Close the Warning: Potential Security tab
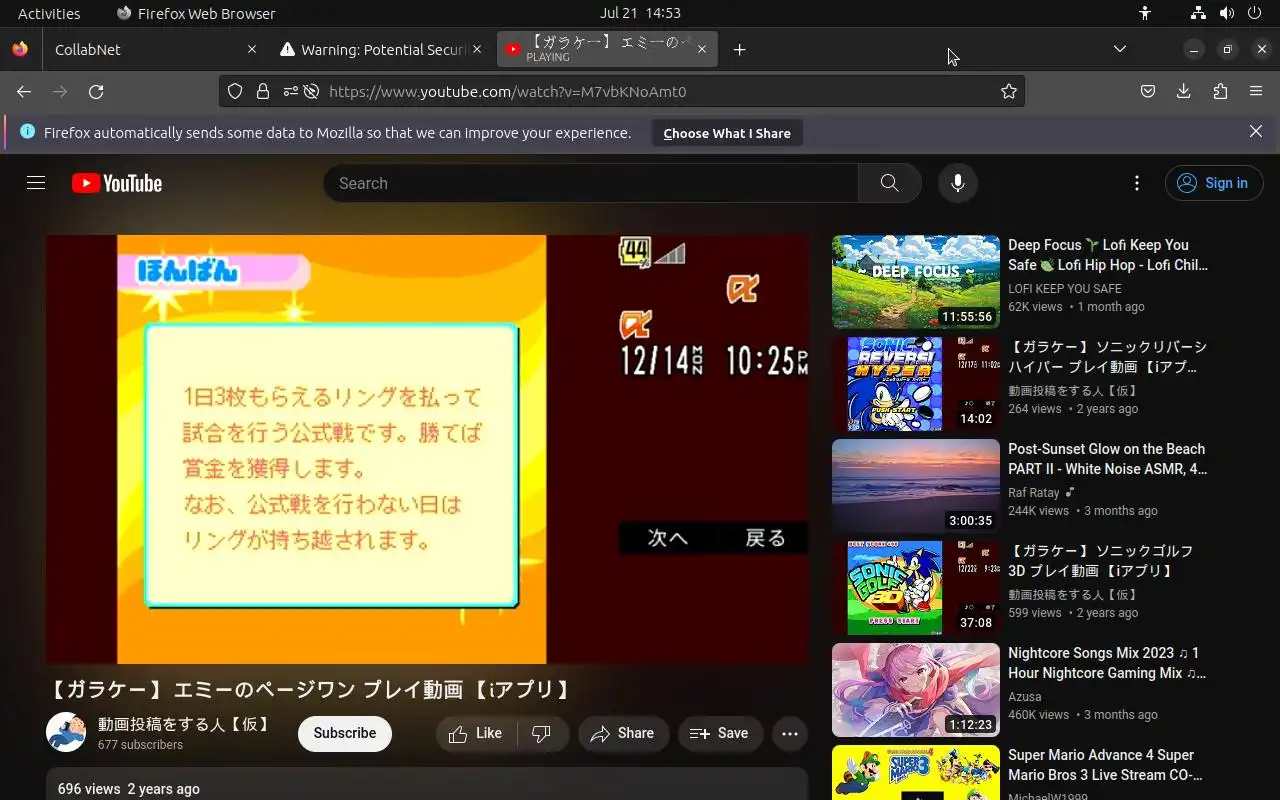 click(477, 49)
